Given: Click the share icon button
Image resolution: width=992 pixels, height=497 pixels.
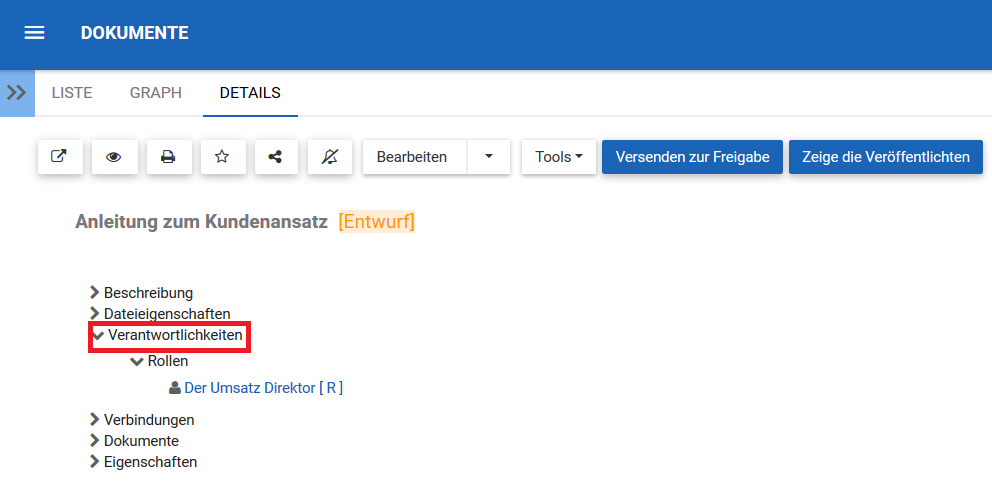Looking at the screenshot, I should [x=276, y=157].
